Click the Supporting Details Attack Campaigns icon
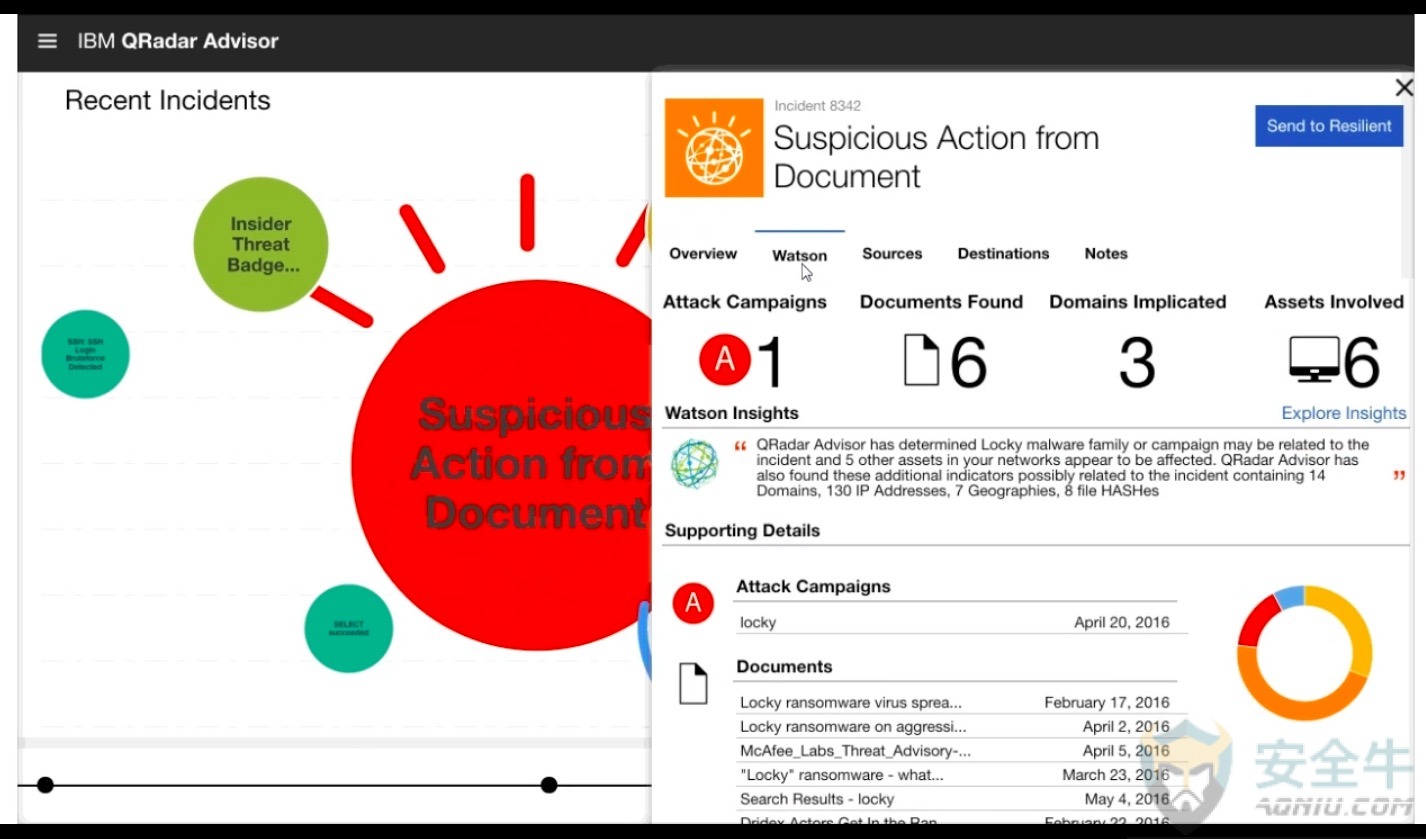Viewport: 1426px width, 839px height. tap(693, 603)
